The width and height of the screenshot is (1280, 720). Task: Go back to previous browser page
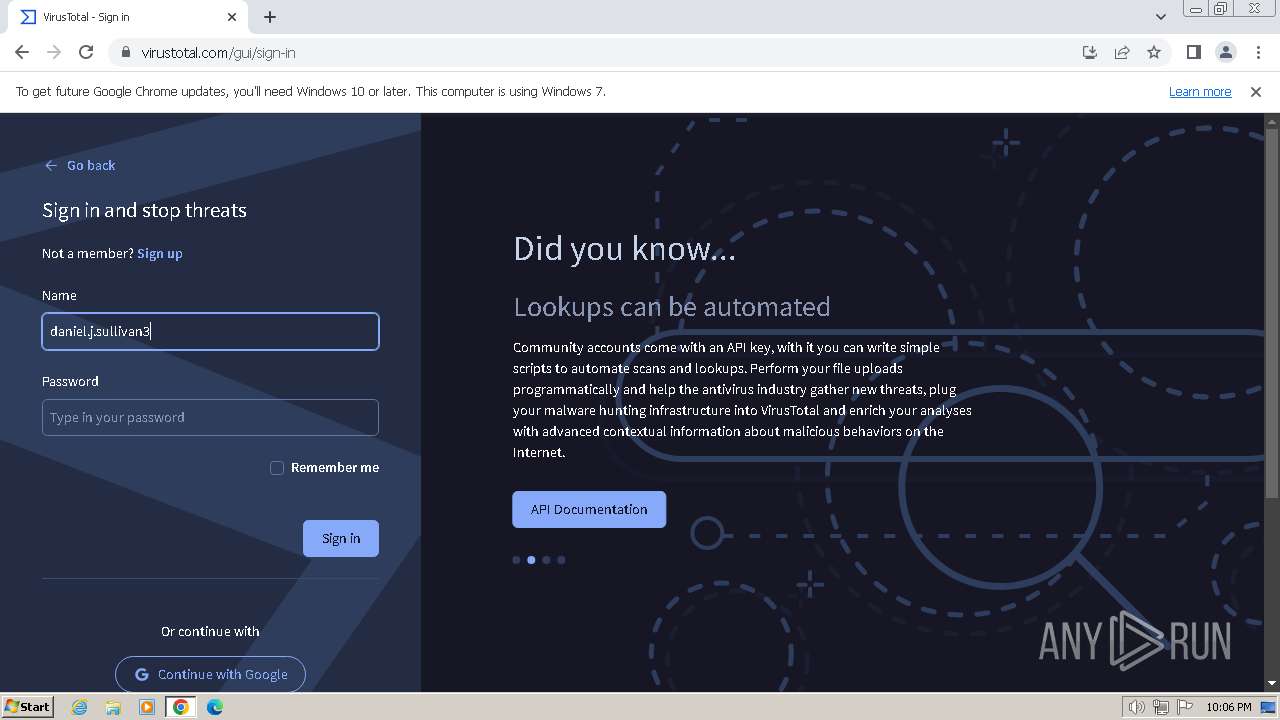click(22, 52)
